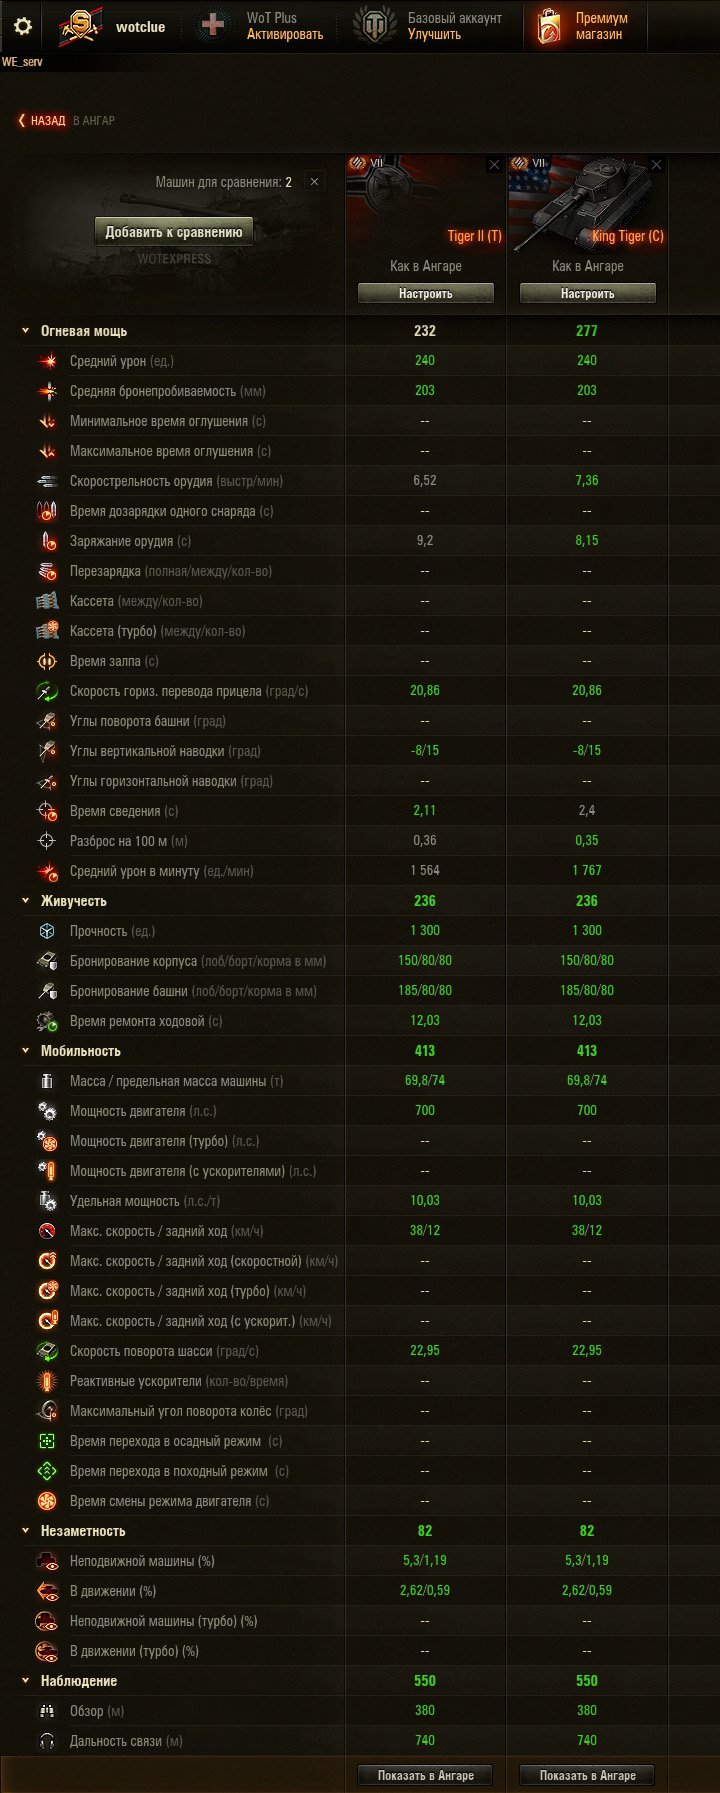Click the aiming time icon

pyautogui.click(x=47, y=811)
